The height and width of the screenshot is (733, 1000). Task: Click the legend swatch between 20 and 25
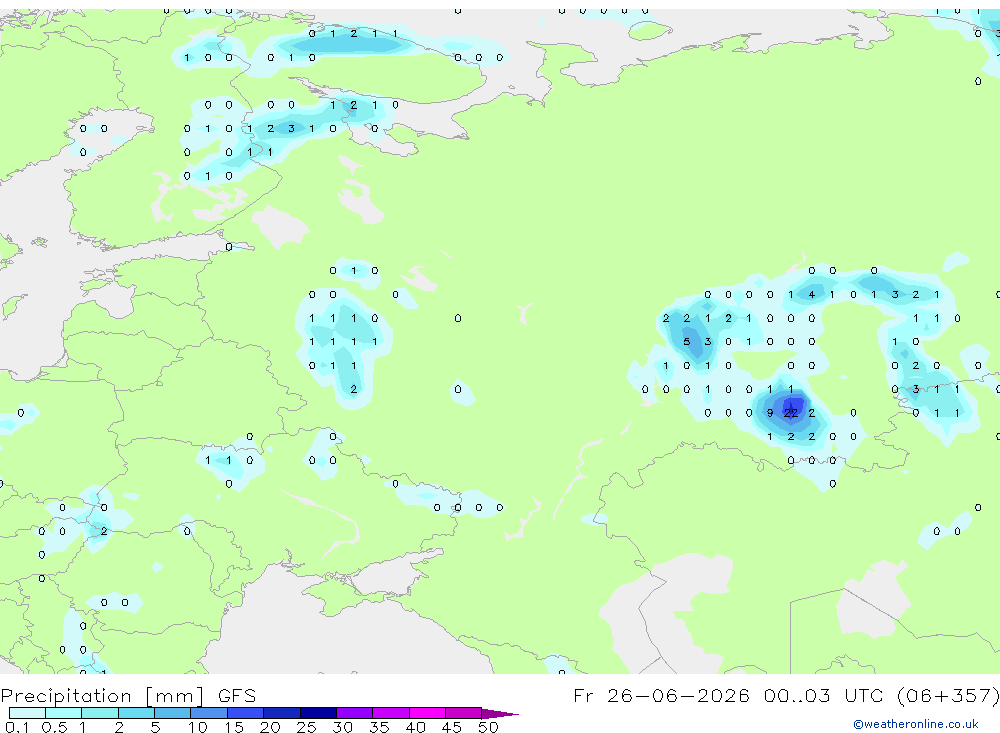tap(282, 713)
